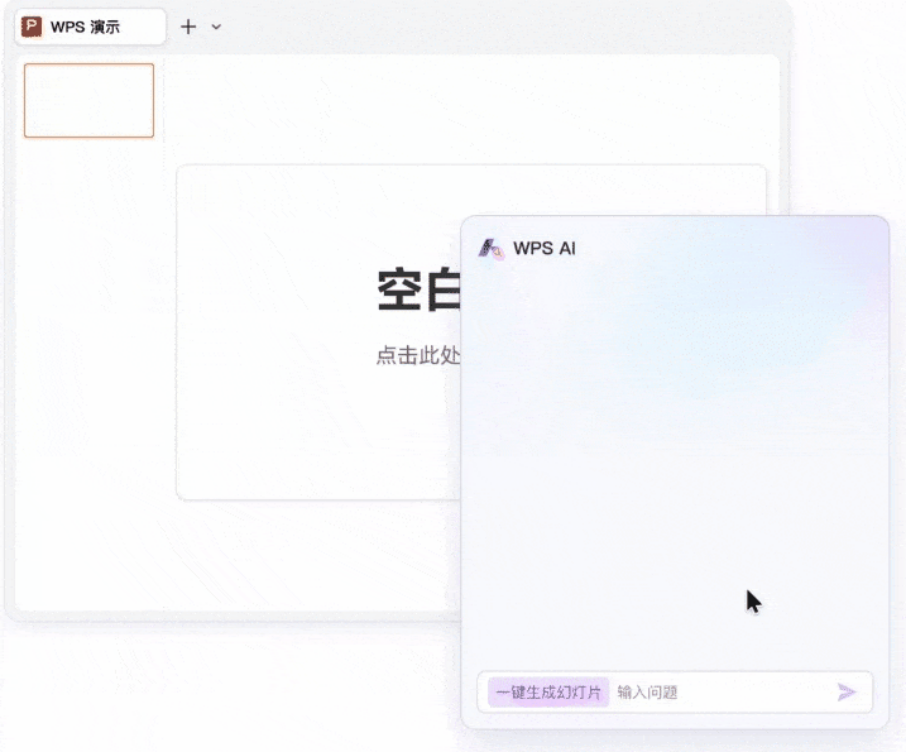Click blank slide area left of the title
The width and height of the screenshot is (906, 752).
(270, 291)
